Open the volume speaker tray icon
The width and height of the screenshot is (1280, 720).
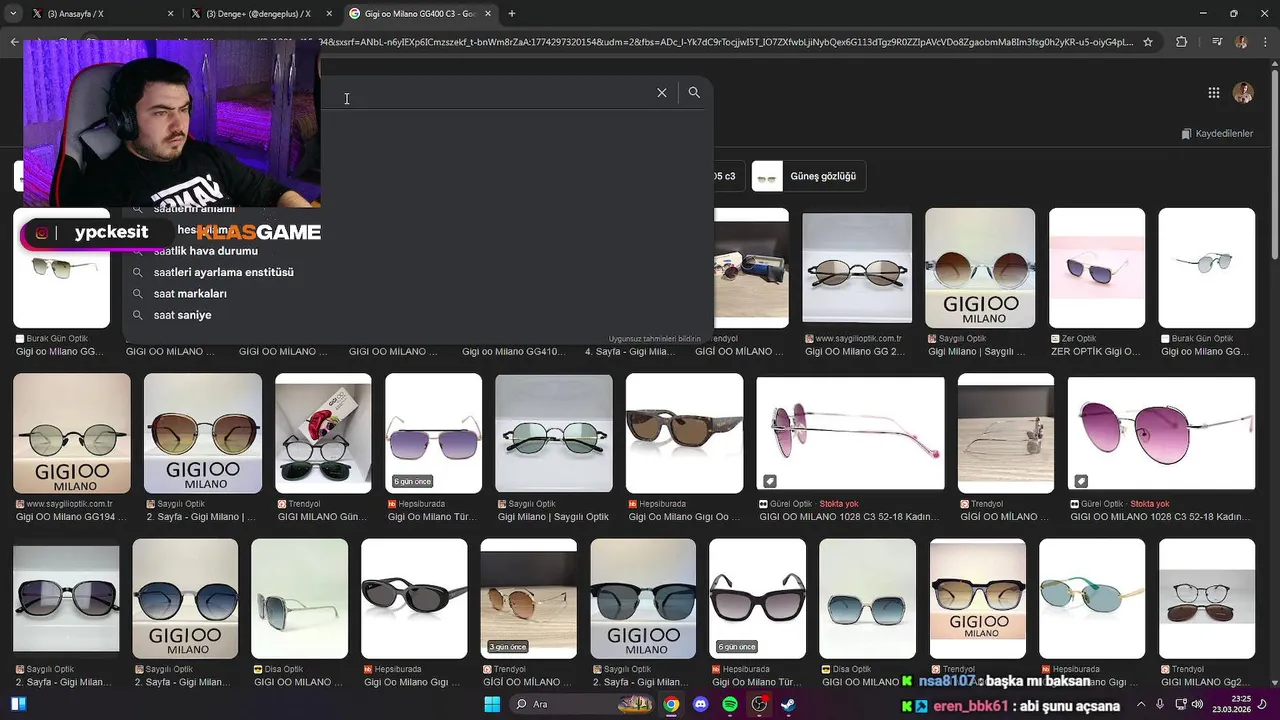(x=1198, y=704)
